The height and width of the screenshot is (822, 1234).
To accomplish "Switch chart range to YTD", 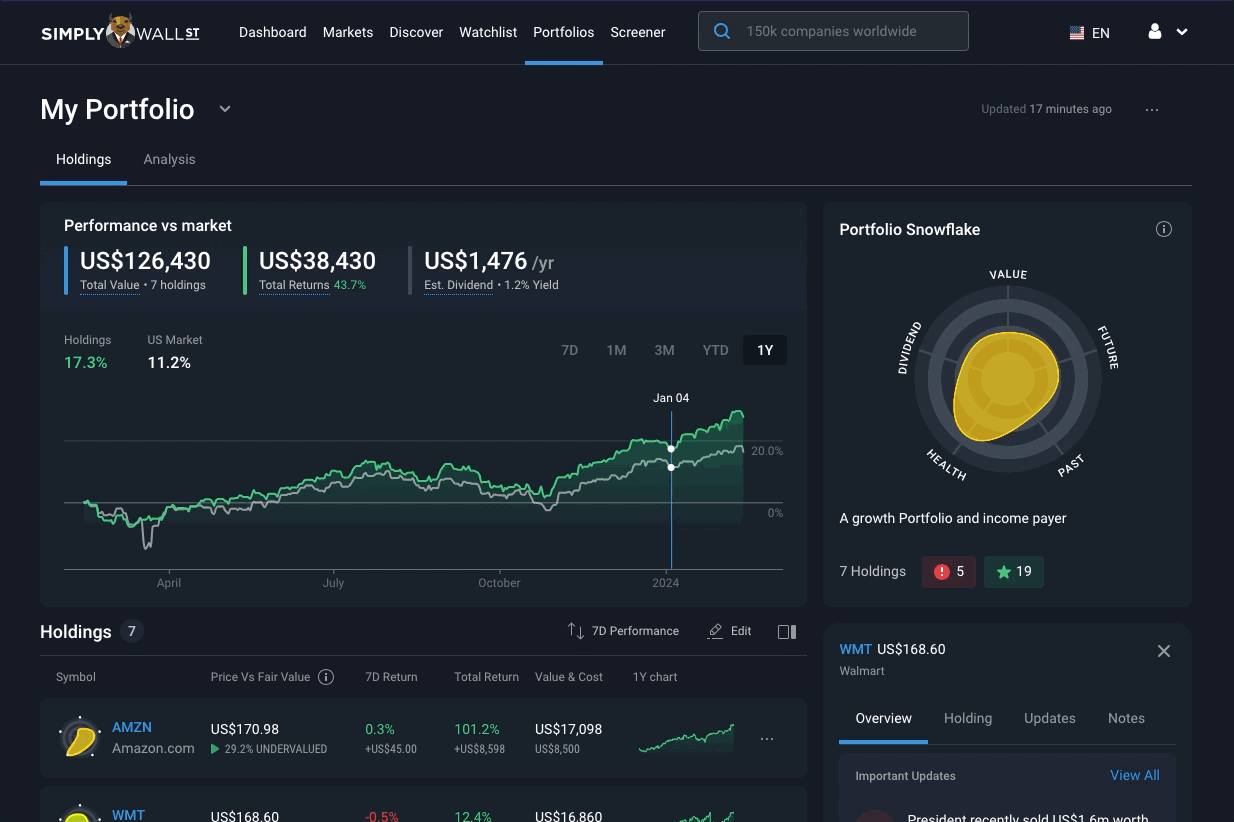I will click(715, 350).
